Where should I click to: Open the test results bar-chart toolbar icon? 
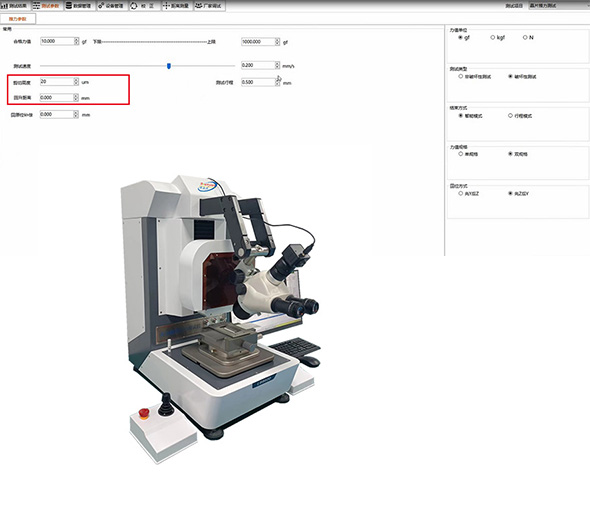(x=4, y=6)
